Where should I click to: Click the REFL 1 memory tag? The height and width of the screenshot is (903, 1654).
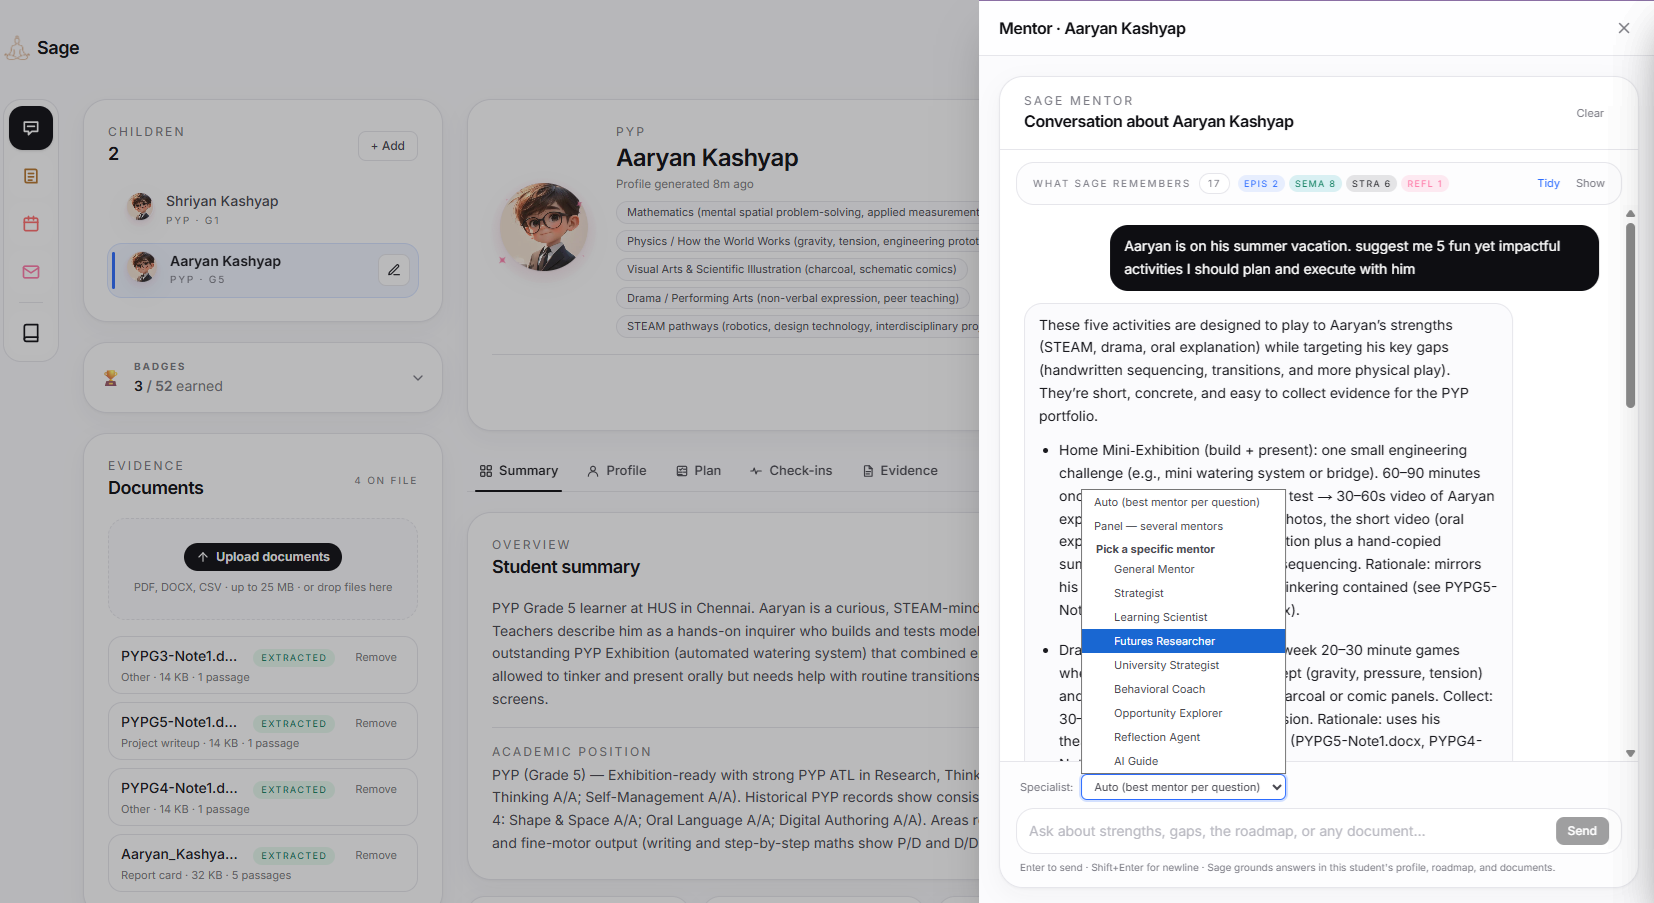[x=1425, y=184]
